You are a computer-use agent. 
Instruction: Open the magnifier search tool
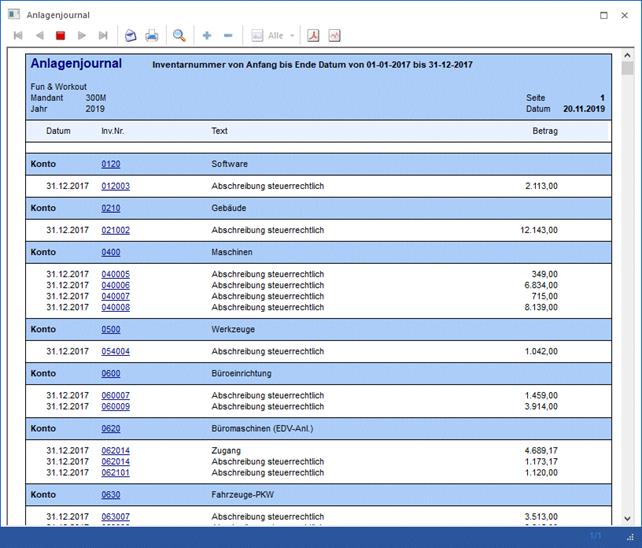point(180,36)
